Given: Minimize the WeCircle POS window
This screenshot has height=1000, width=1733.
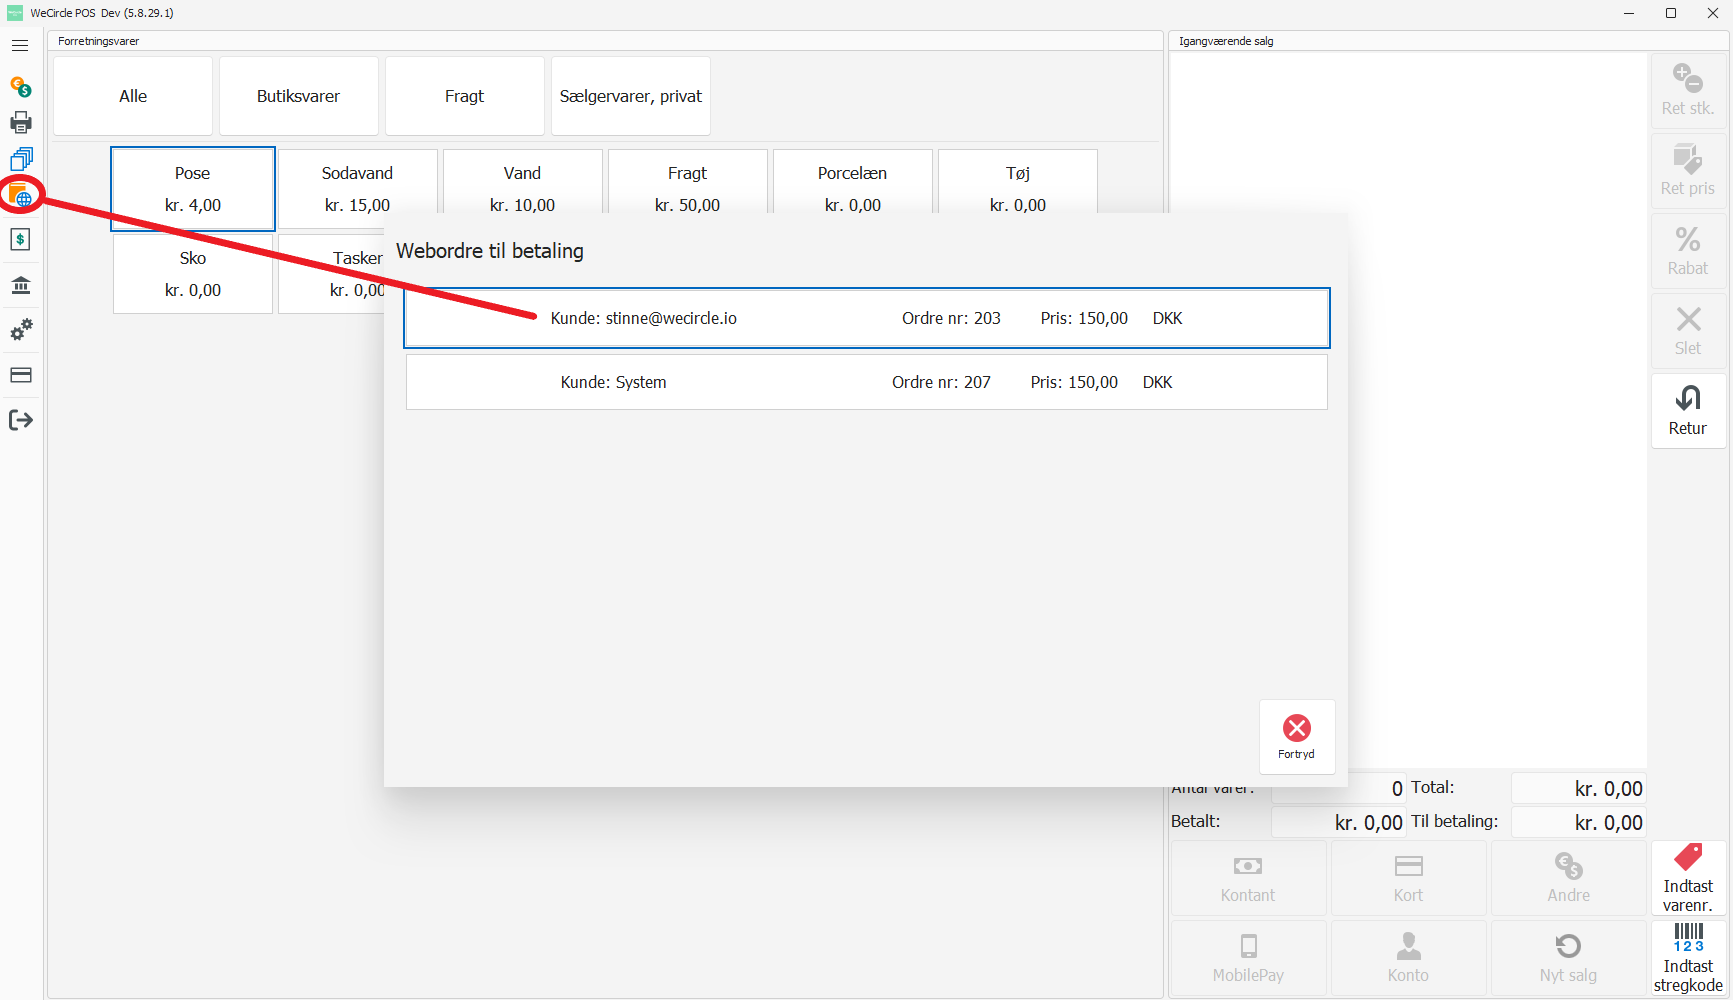Looking at the screenshot, I should [x=1629, y=13].
